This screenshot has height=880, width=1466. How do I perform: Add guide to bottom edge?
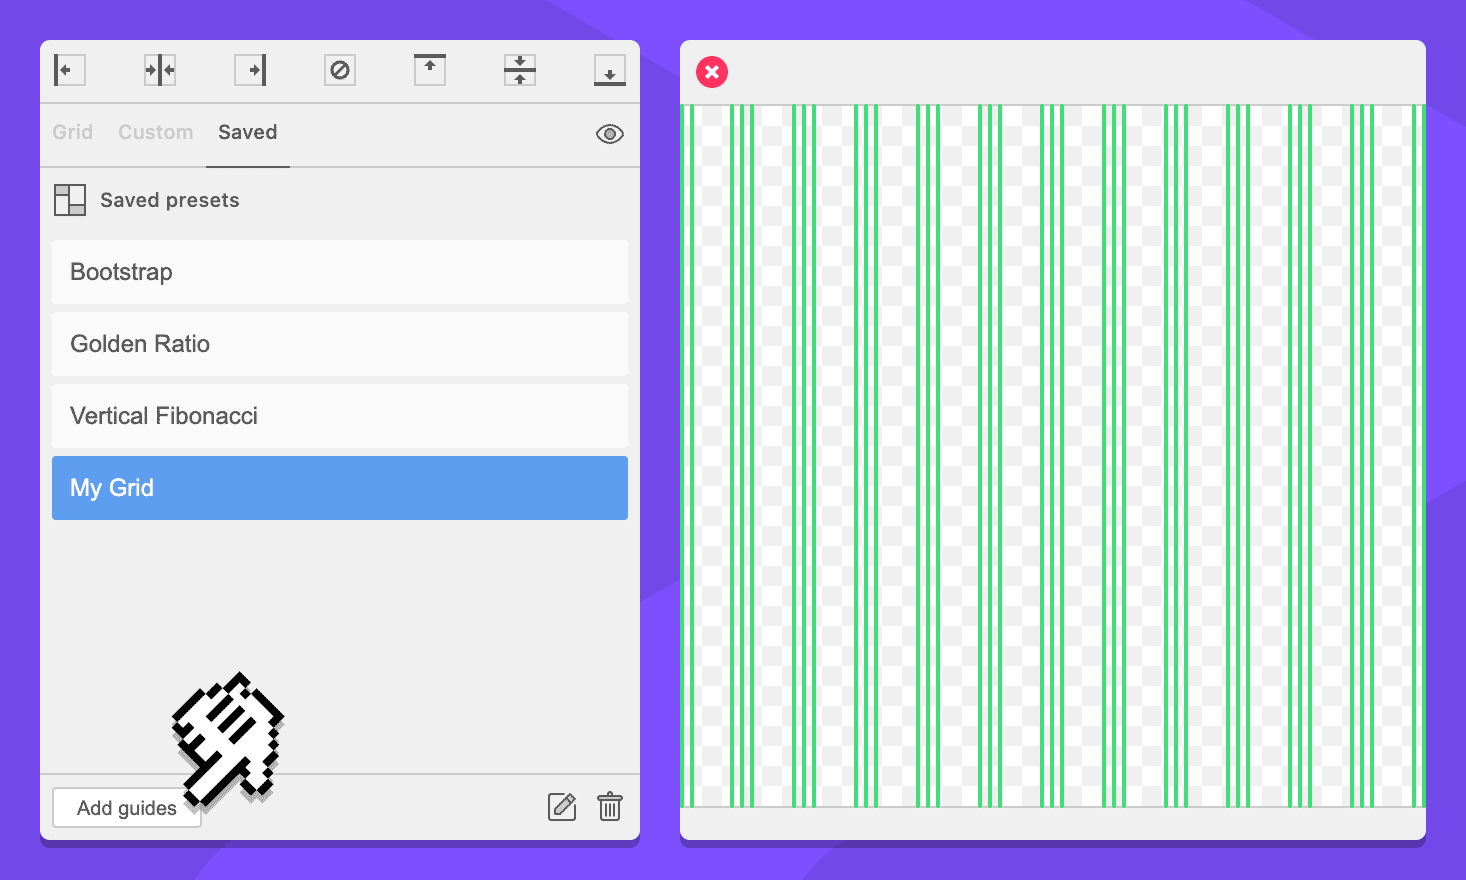click(x=610, y=70)
